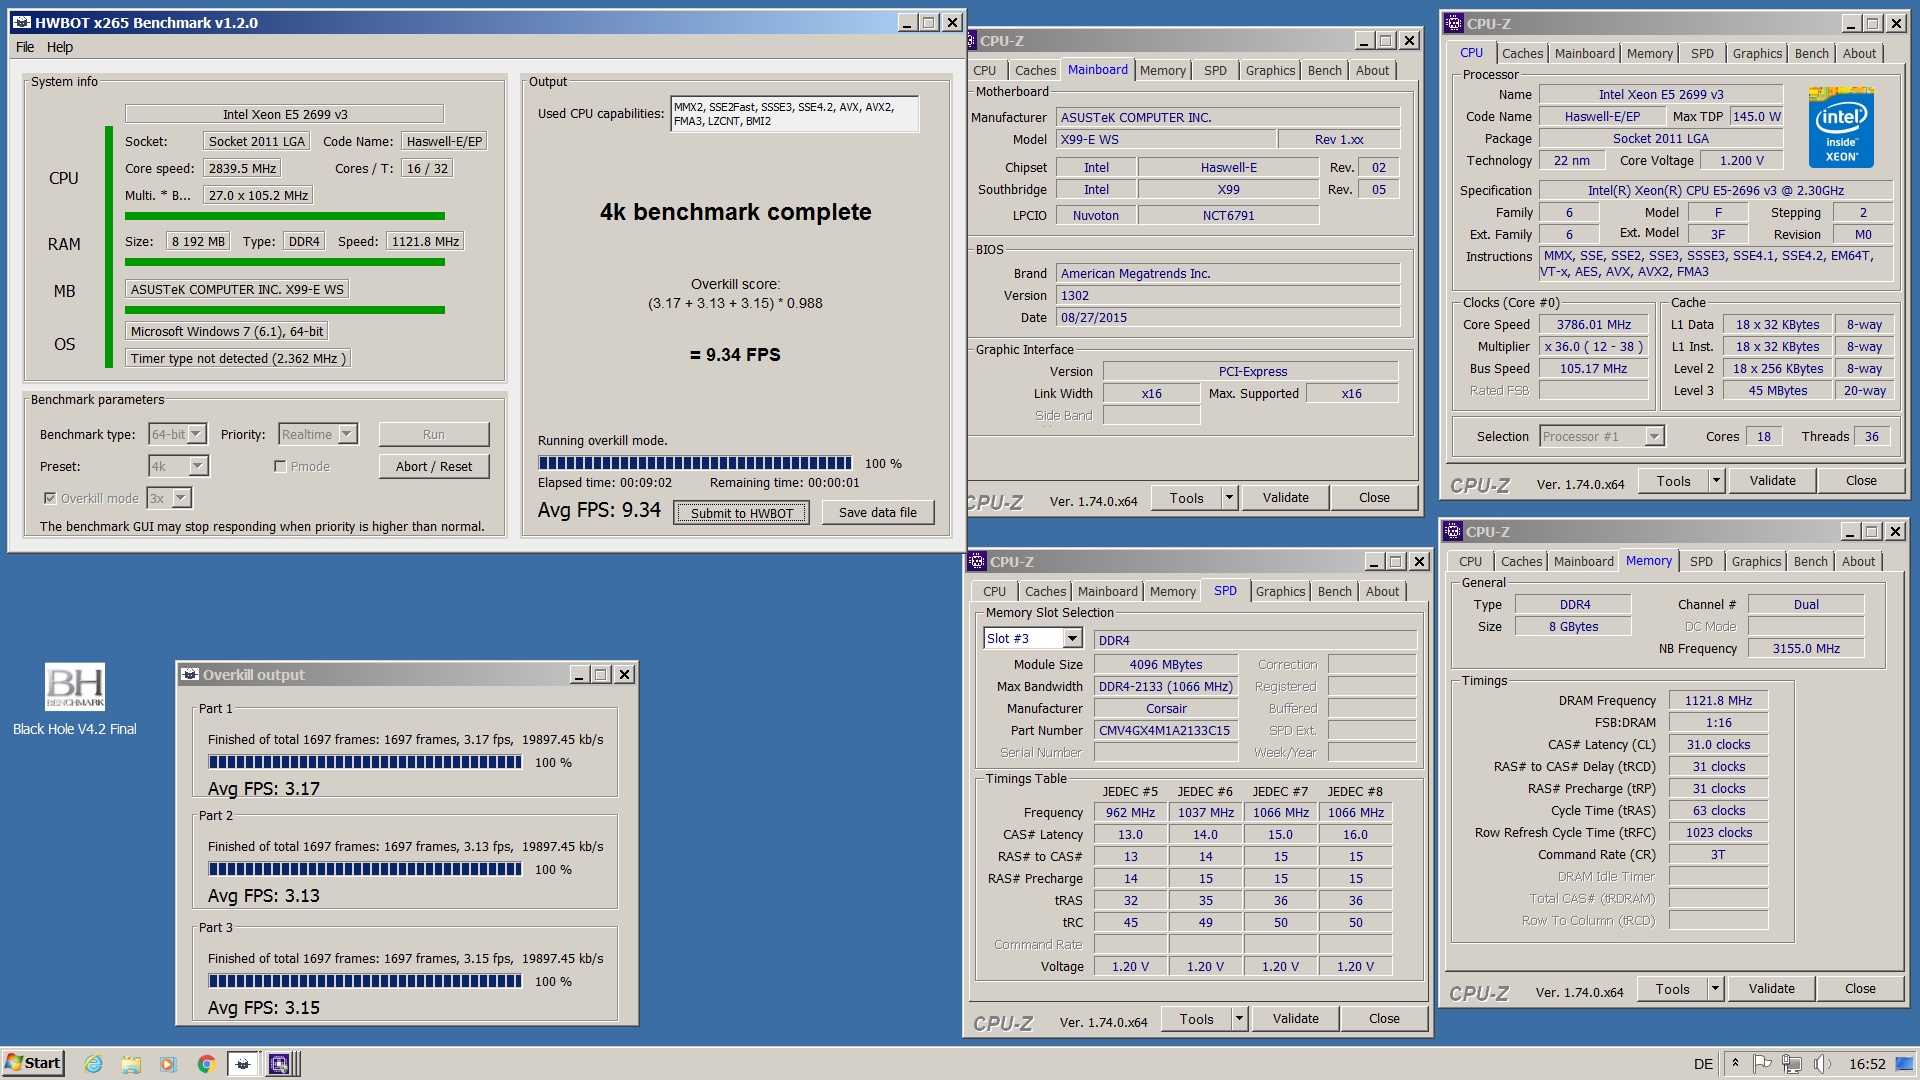Image resolution: width=1920 pixels, height=1080 pixels.
Task: Show hidden system tray icons
Action: (x=1735, y=1063)
